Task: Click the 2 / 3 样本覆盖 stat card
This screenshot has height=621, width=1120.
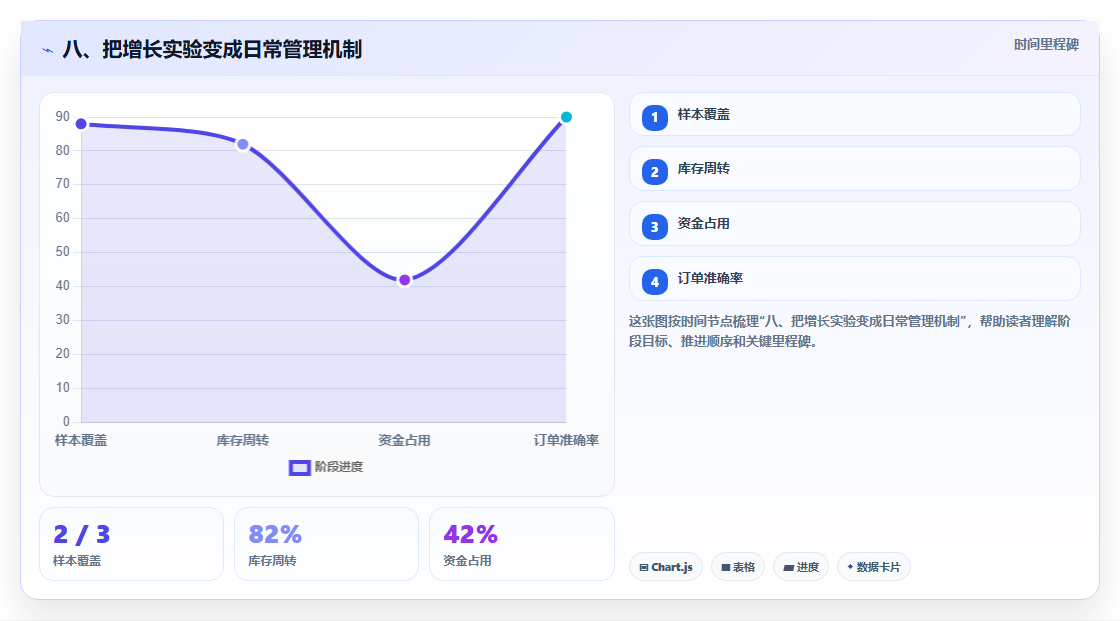Action: [131, 545]
